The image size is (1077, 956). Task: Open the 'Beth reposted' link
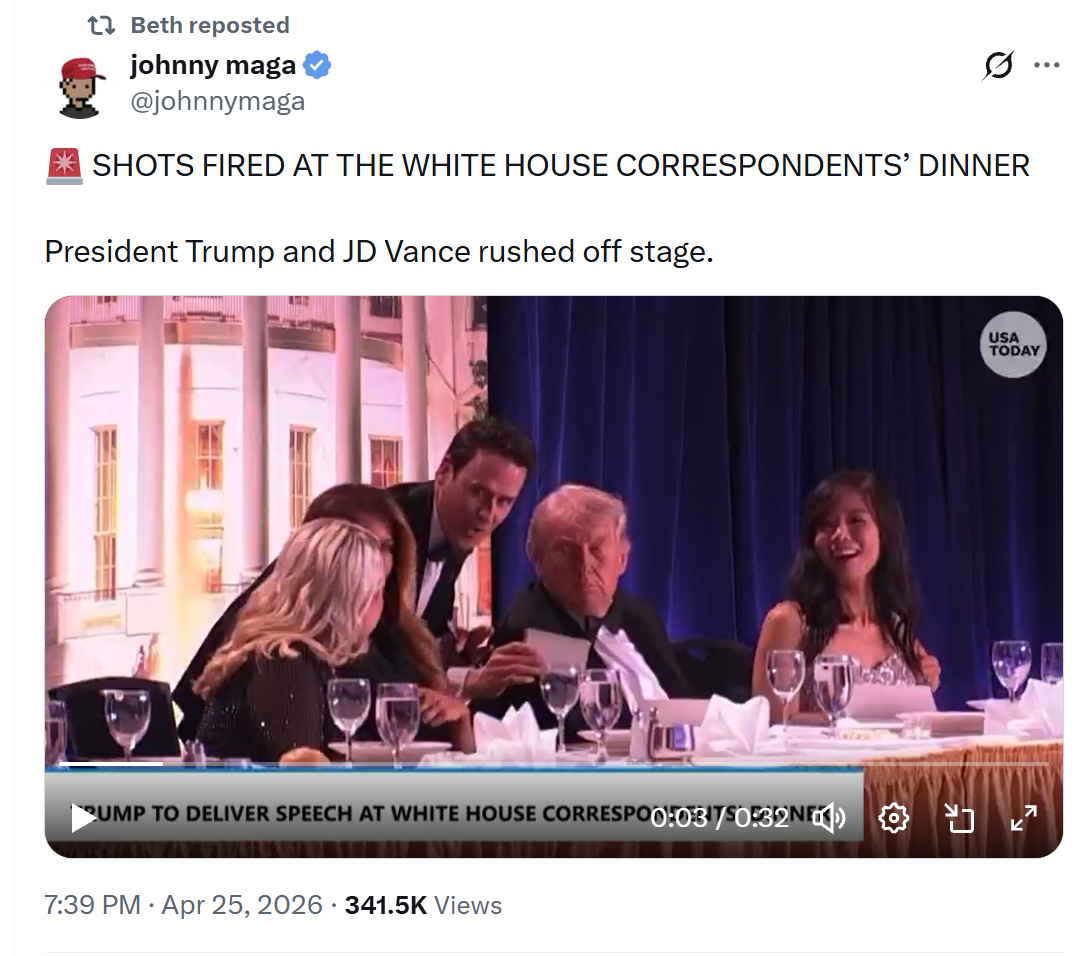tap(209, 25)
